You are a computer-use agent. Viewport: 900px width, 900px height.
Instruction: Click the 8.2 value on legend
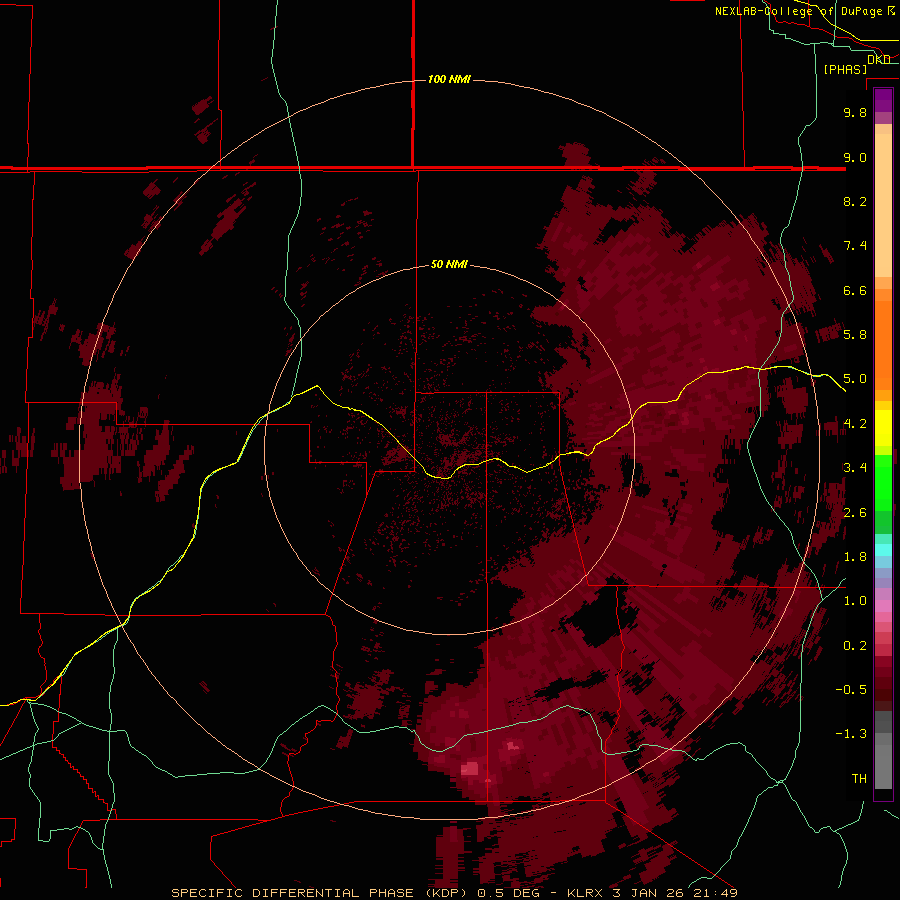pyautogui.click(x=855, y=201)
